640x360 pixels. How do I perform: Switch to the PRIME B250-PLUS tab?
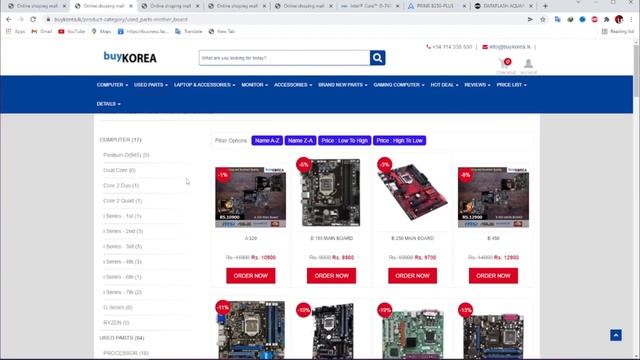point(436,6)
